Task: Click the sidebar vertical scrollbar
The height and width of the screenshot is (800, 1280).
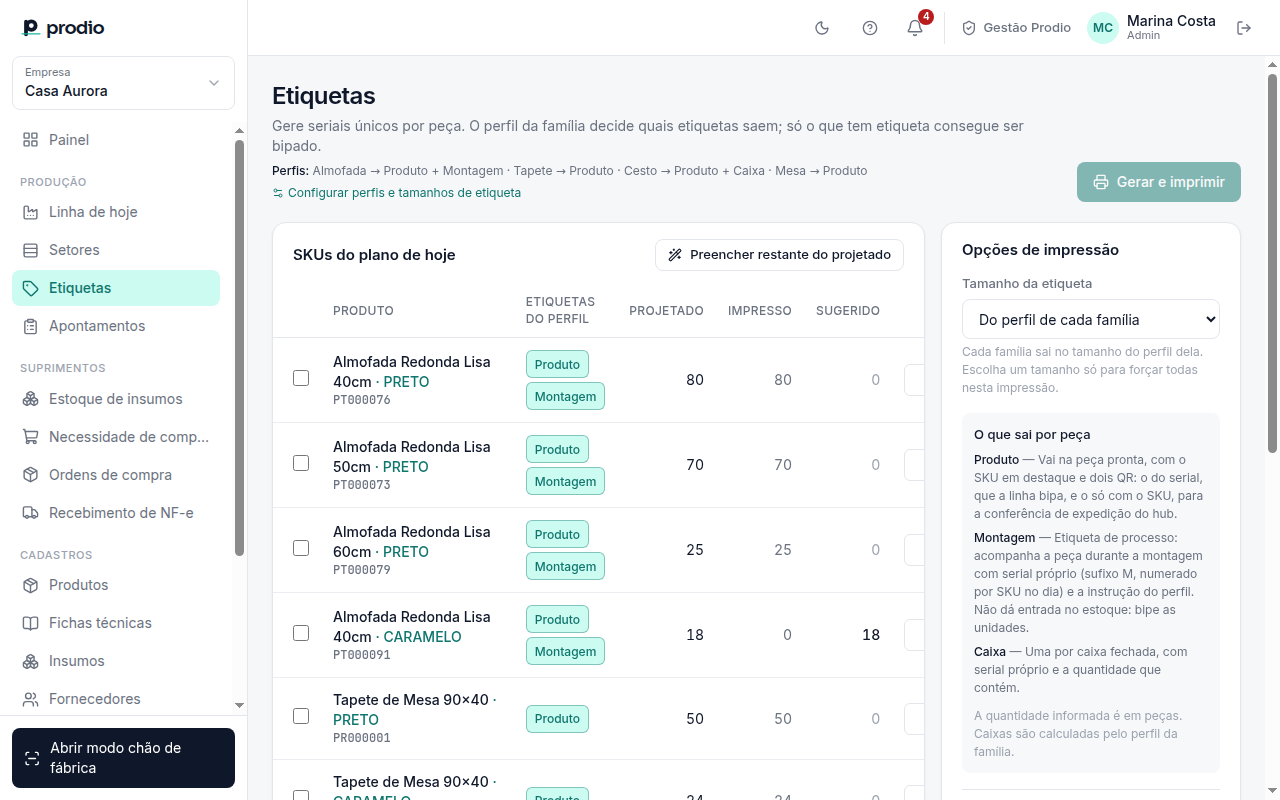Action: click(x=239, y=348)
